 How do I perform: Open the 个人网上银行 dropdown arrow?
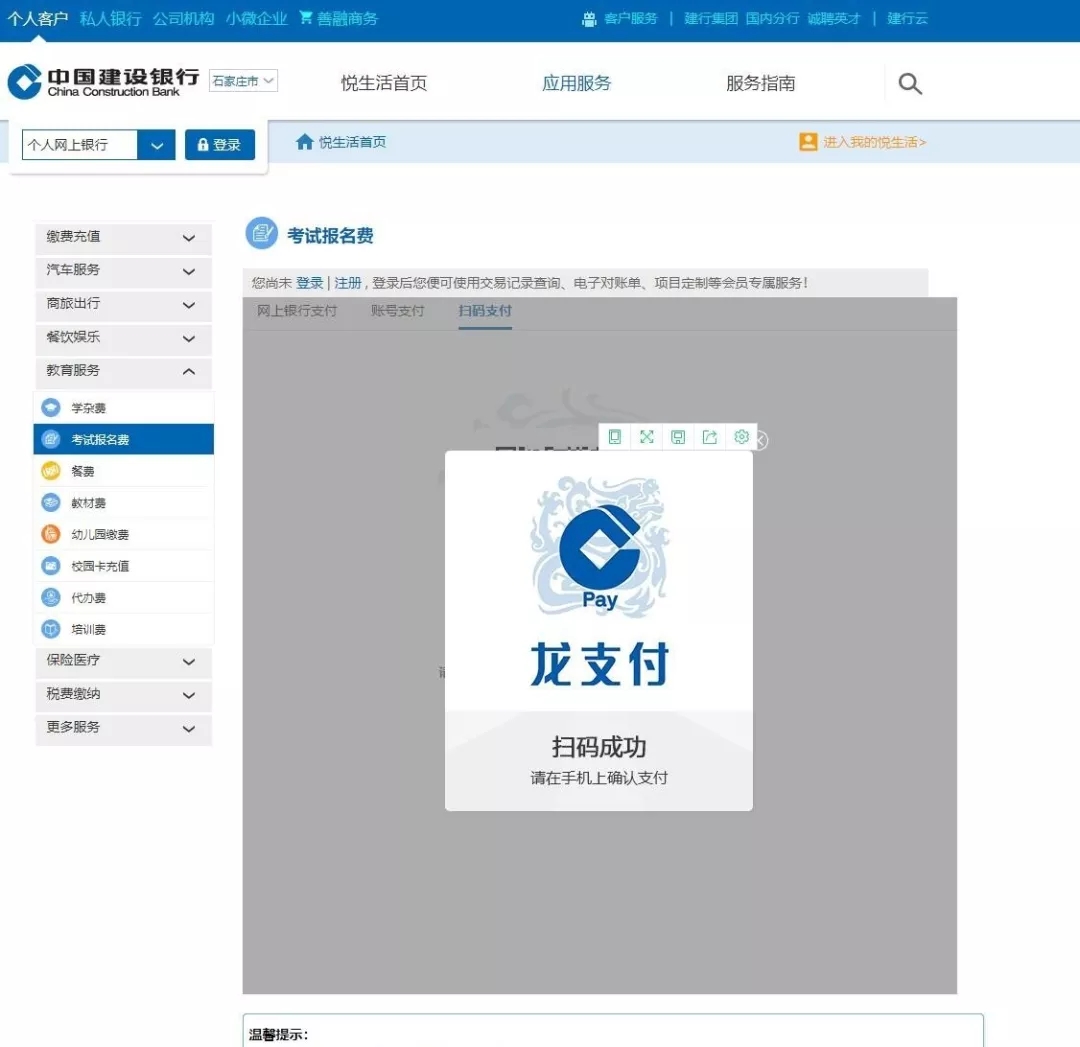[x=156, y=145]
